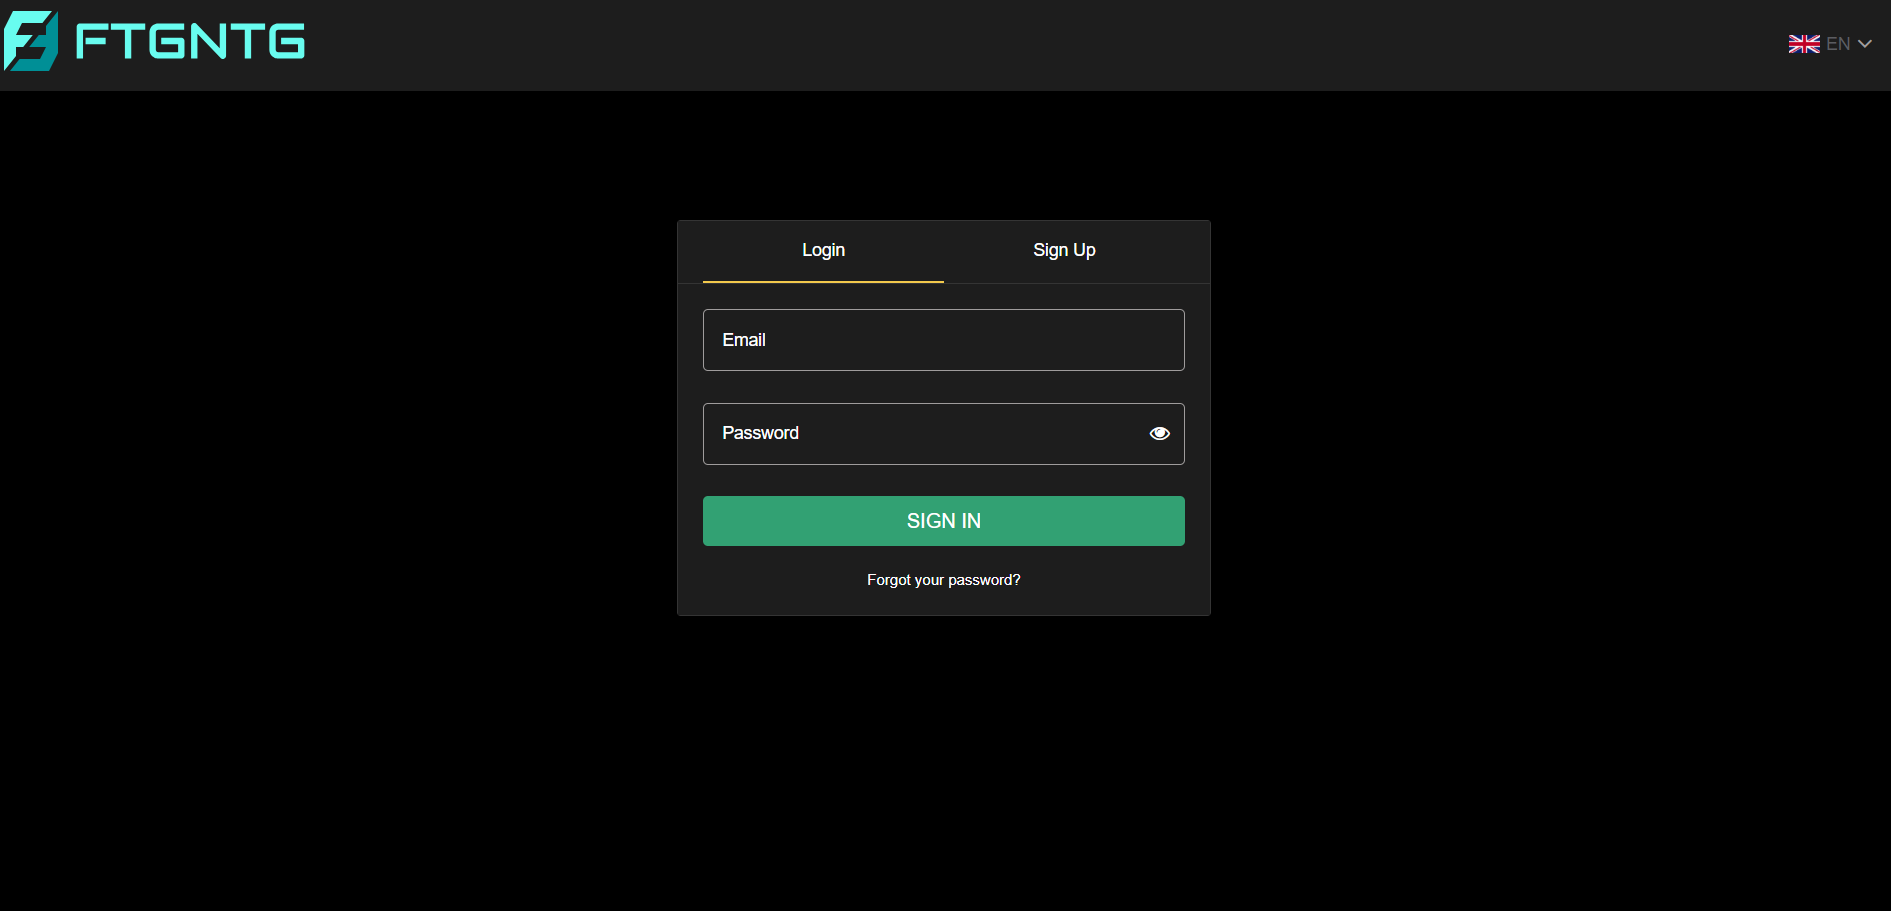Viewport: 1891px width, 911px height.
Task: Click the FTGNTG logo emblem
Action: click(30, 42)
